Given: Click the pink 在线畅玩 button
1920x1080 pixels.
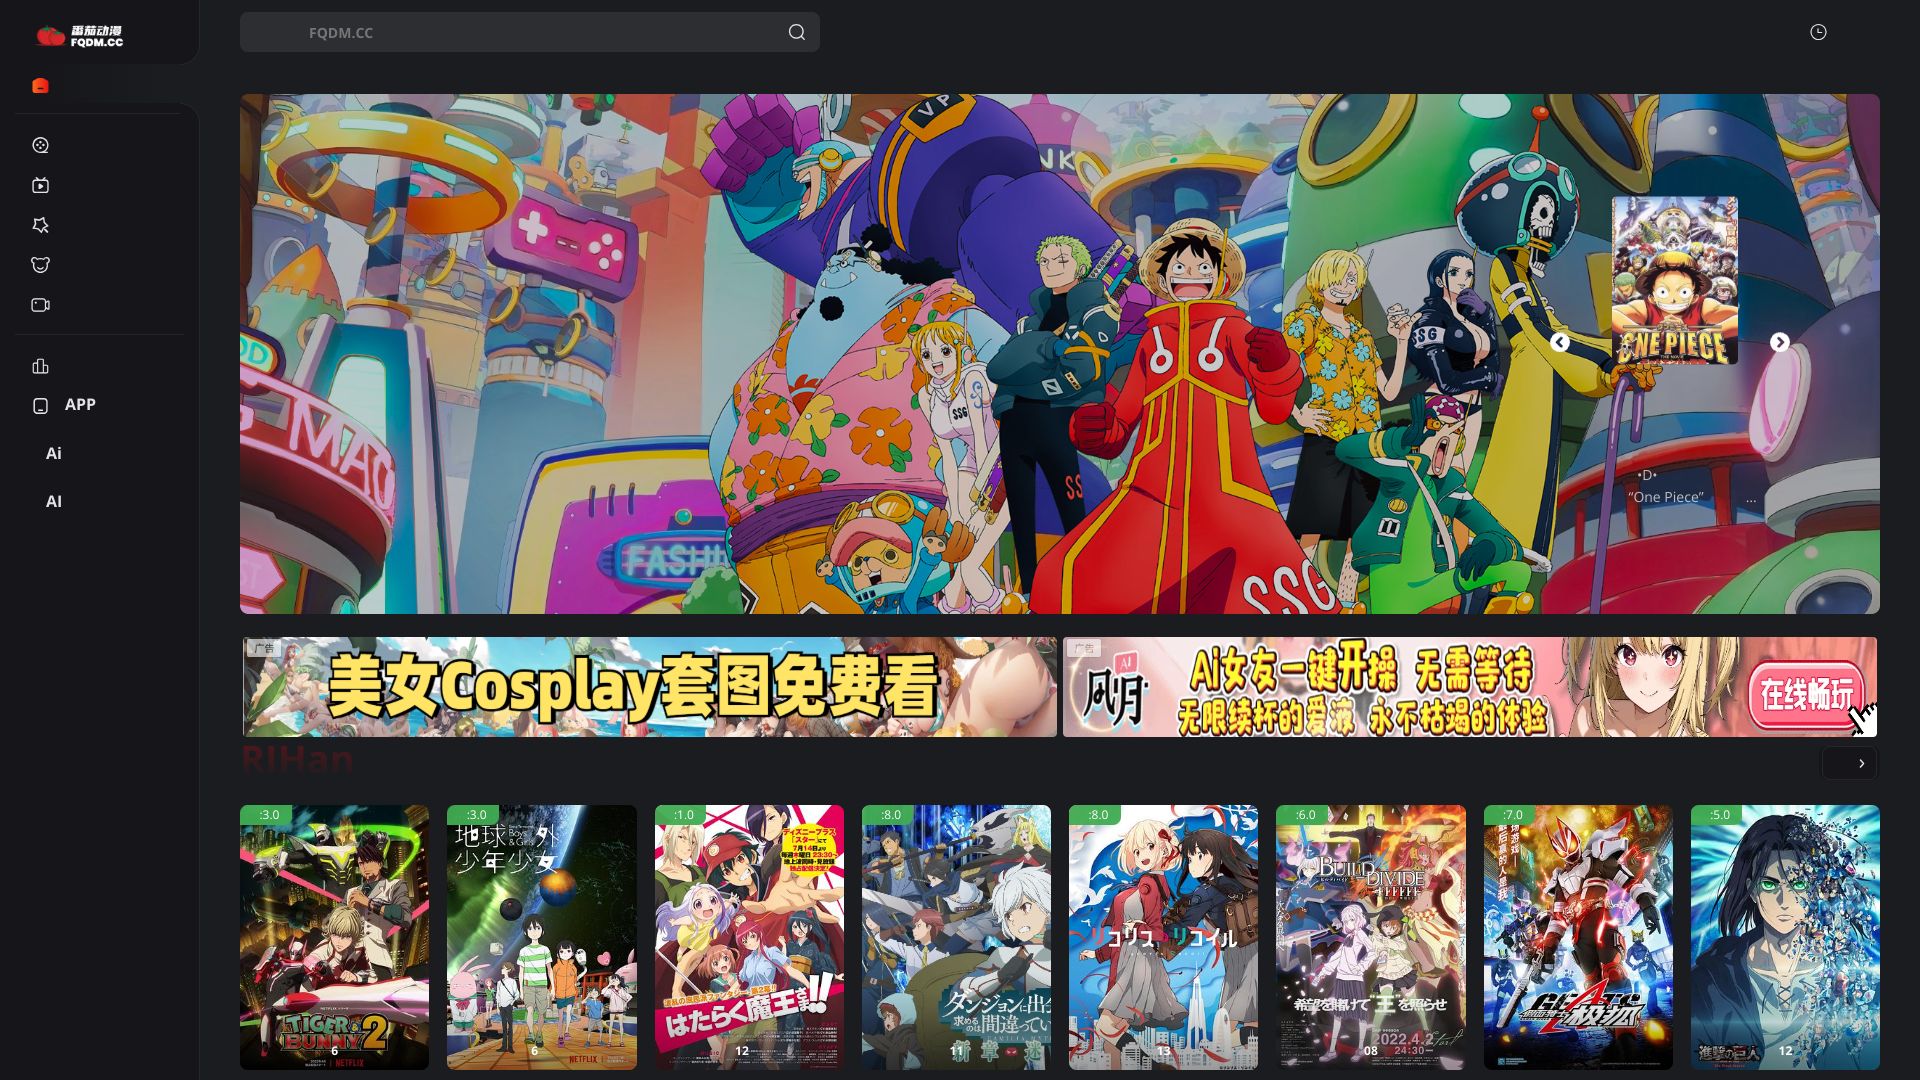Looking at the screenshot, I should pyautogui.click(x=1807, y=694).
